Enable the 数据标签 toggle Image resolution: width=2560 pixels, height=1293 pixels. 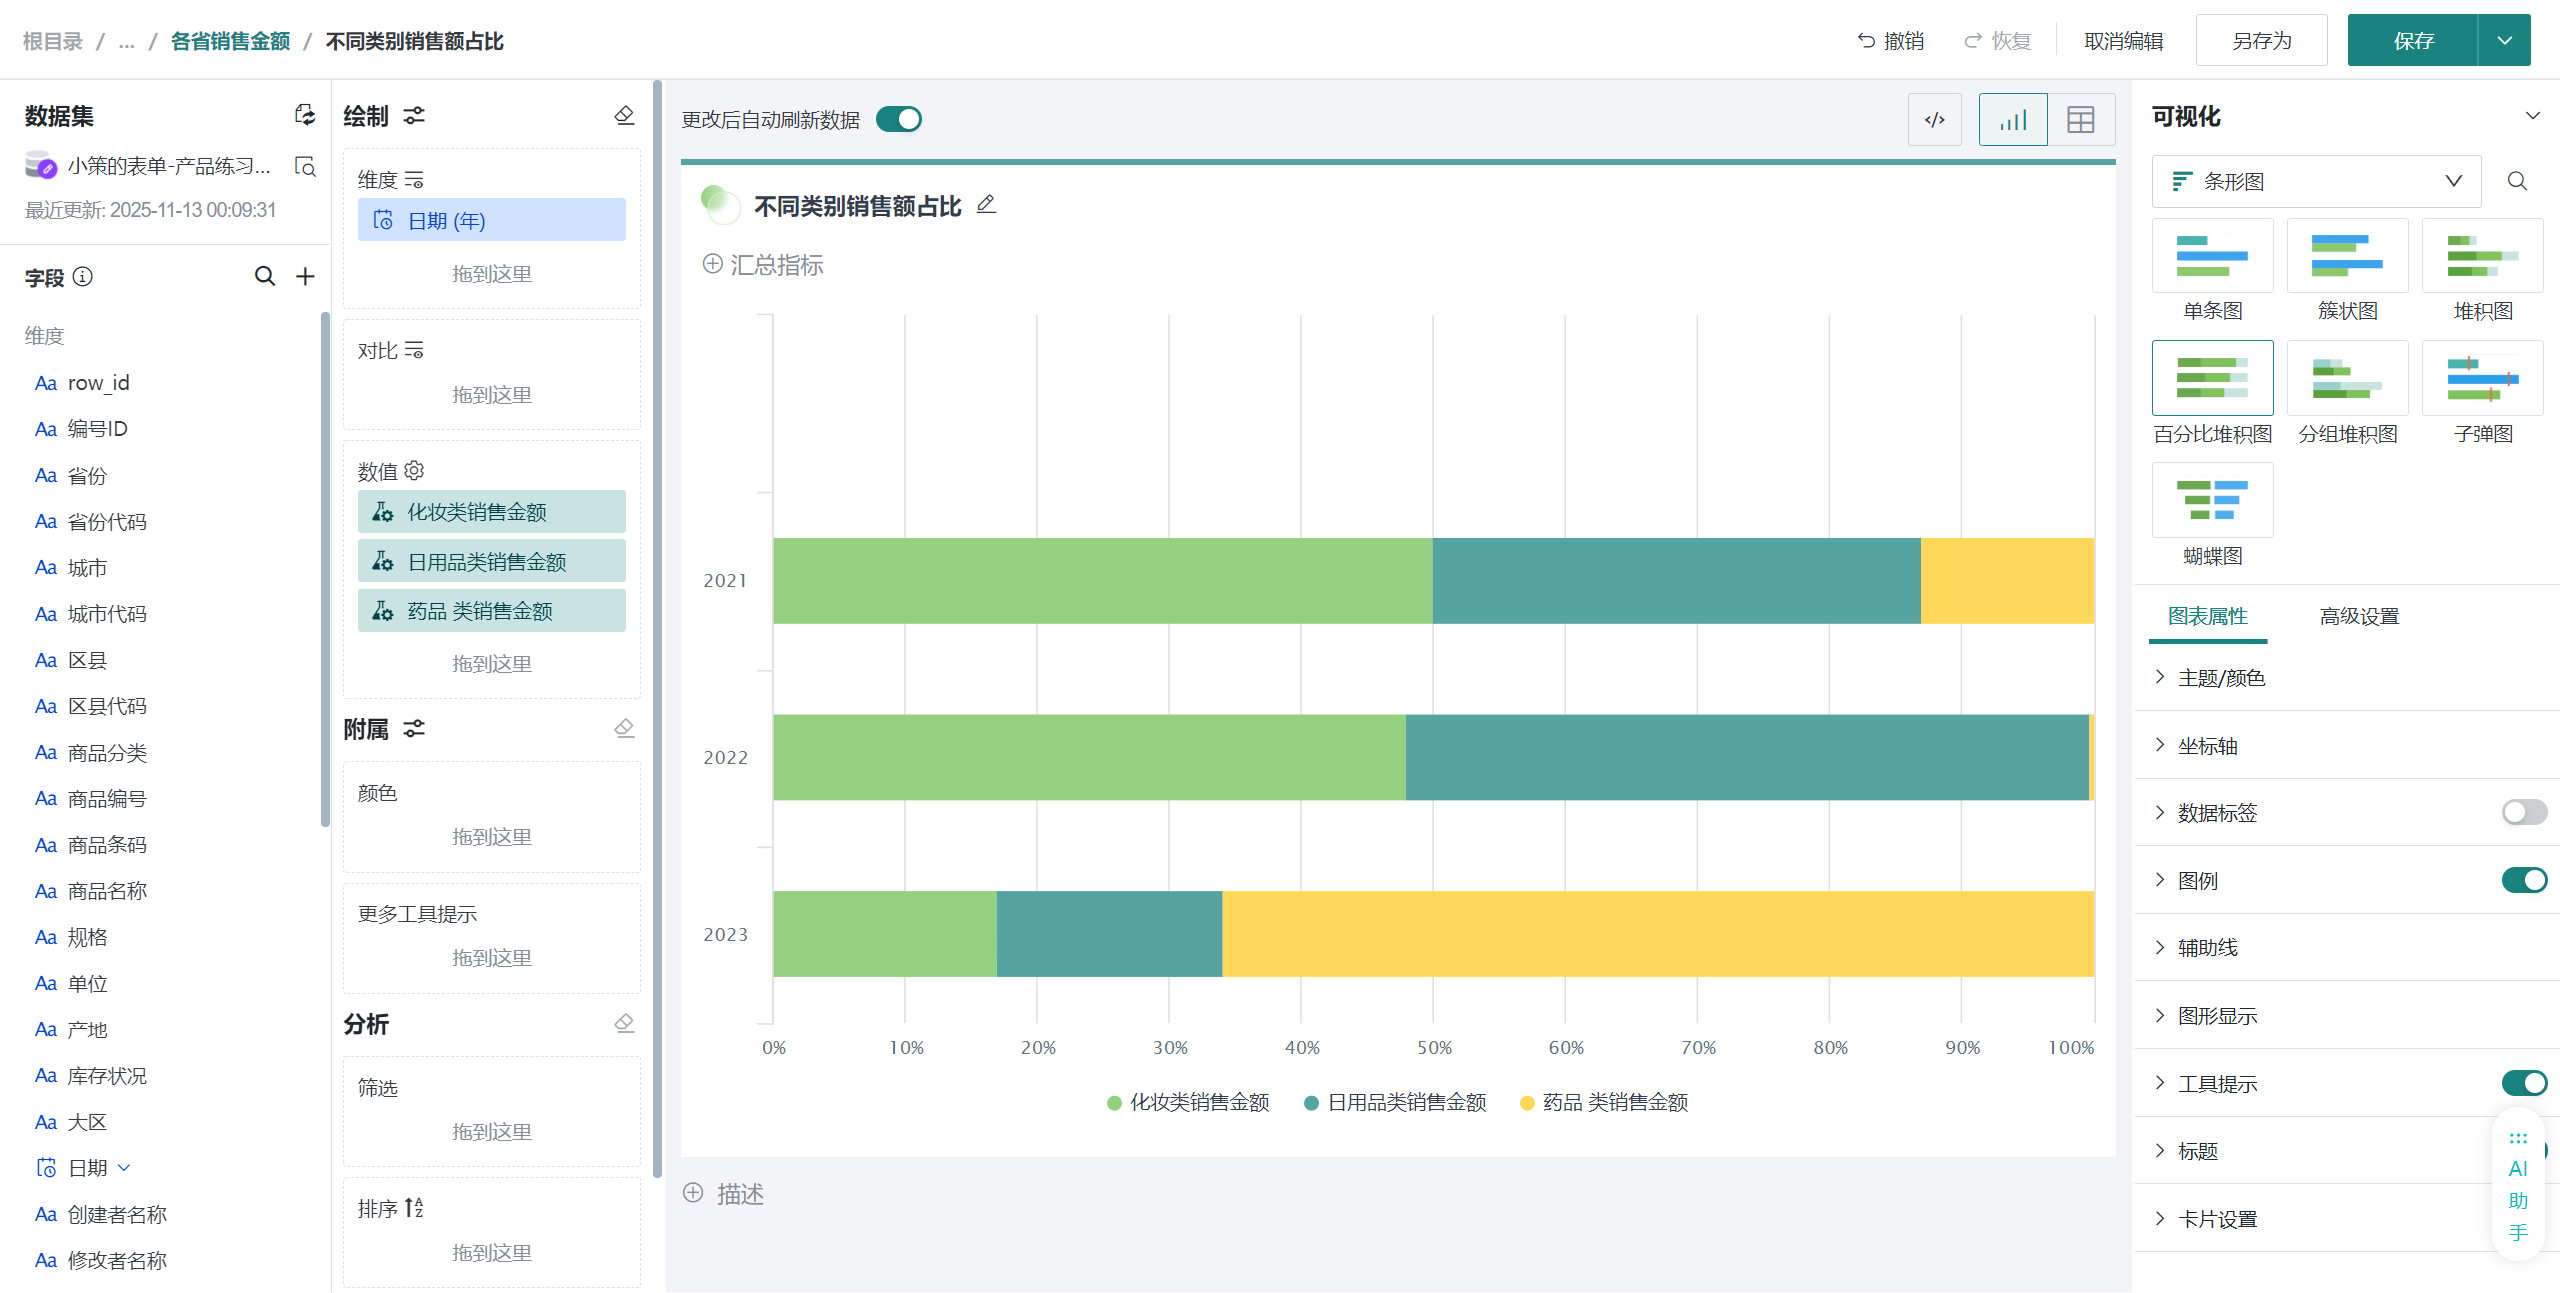pos(2523,812)
